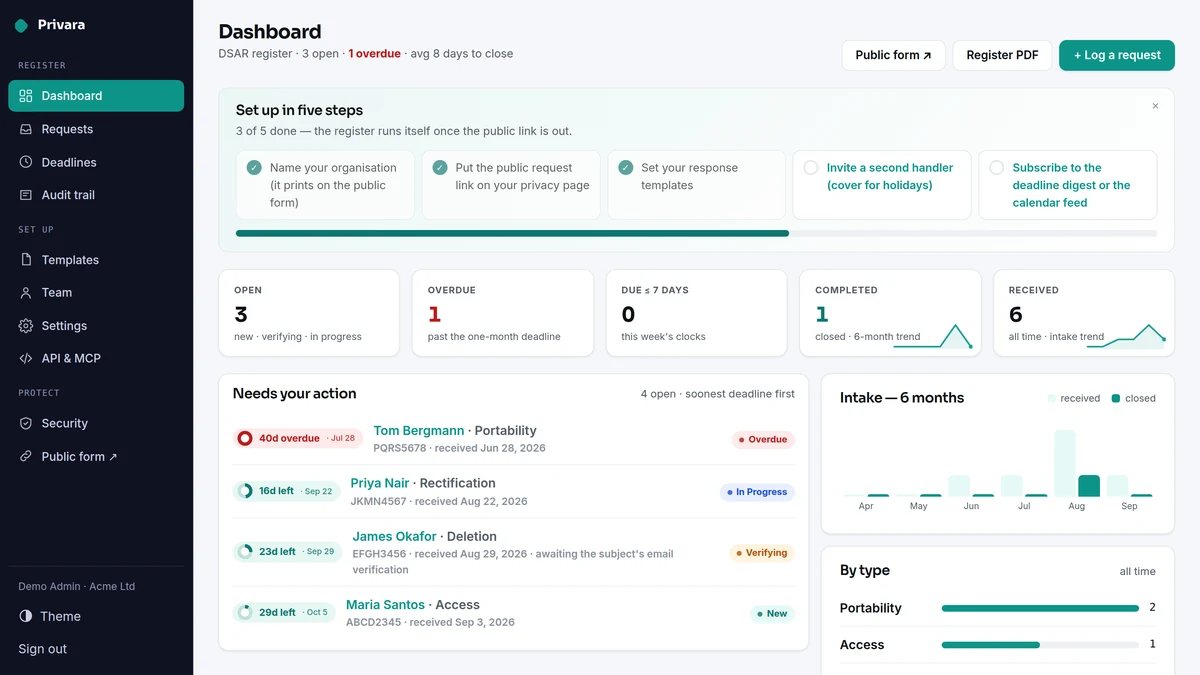Open Tom Bergmann's request
This screenshot has width=1200, height=675.
pos(419,431)
